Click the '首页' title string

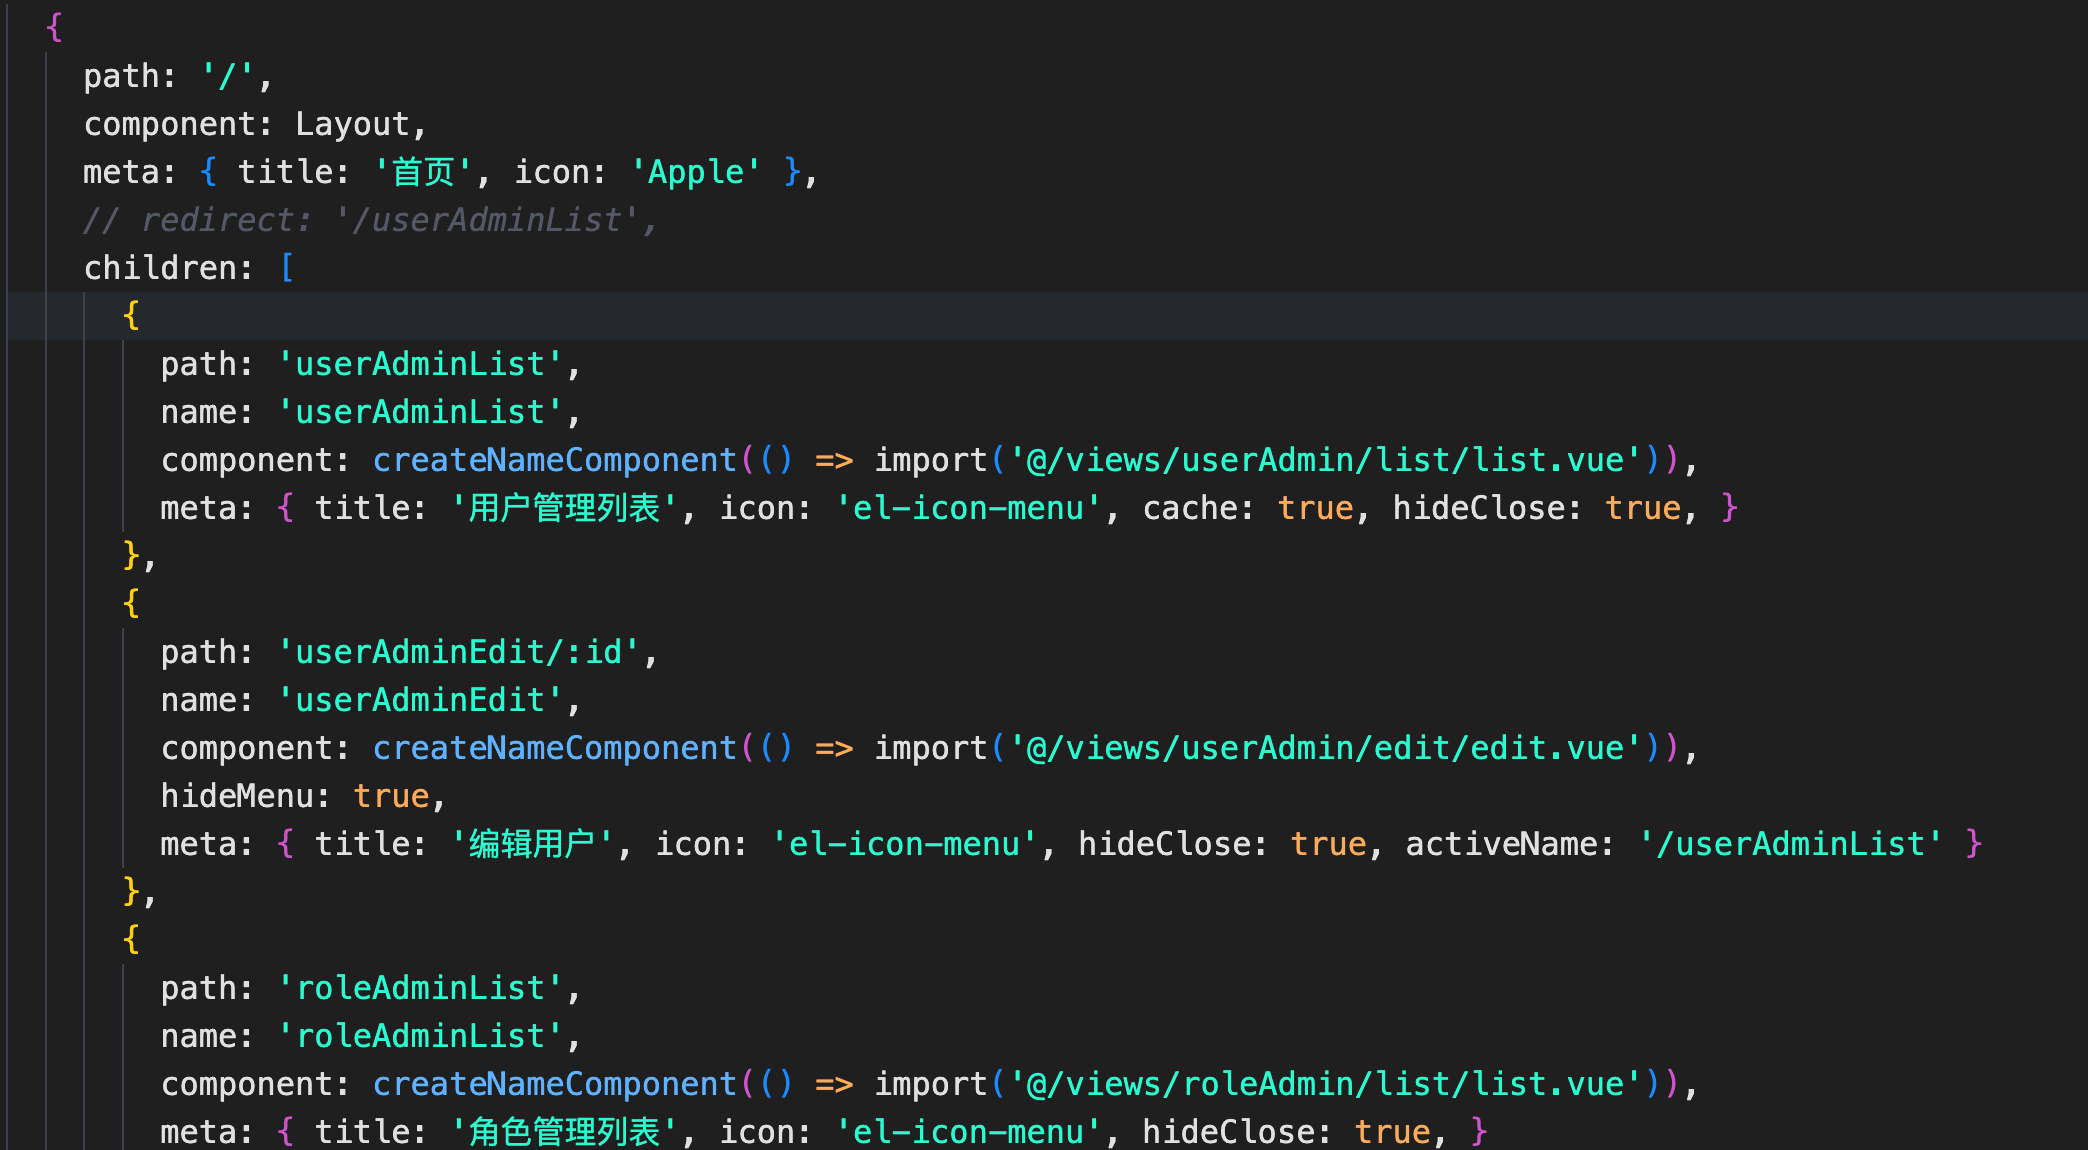point(423,172)
